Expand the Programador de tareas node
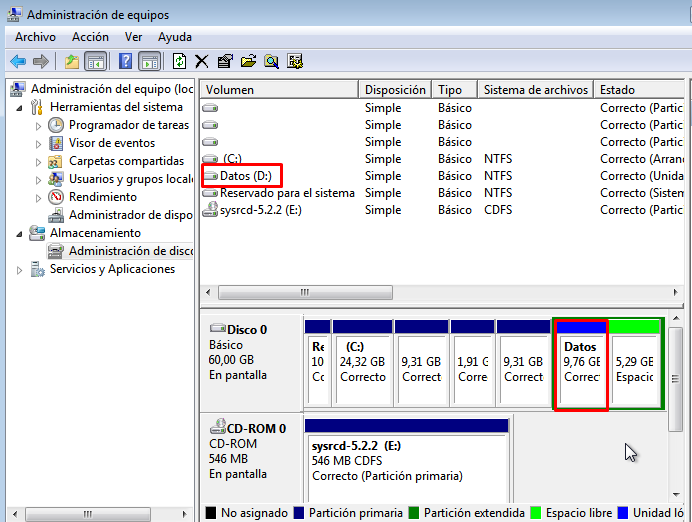The height and width of the screenshot is (522, 692). (x=39, y=126)
